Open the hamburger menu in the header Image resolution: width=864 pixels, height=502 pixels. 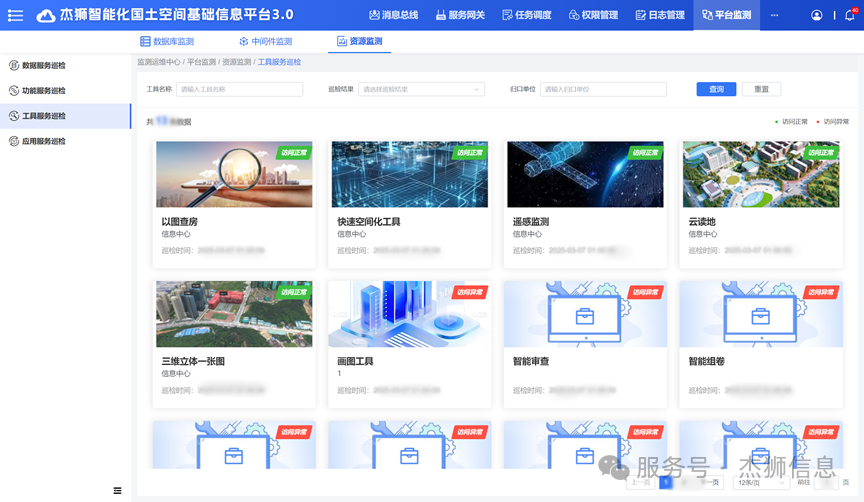(x=15, y=15)
